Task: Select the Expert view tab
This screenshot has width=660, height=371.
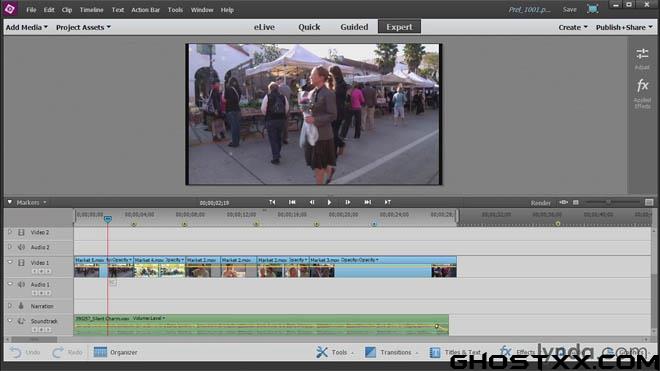Action: [399, 27]
